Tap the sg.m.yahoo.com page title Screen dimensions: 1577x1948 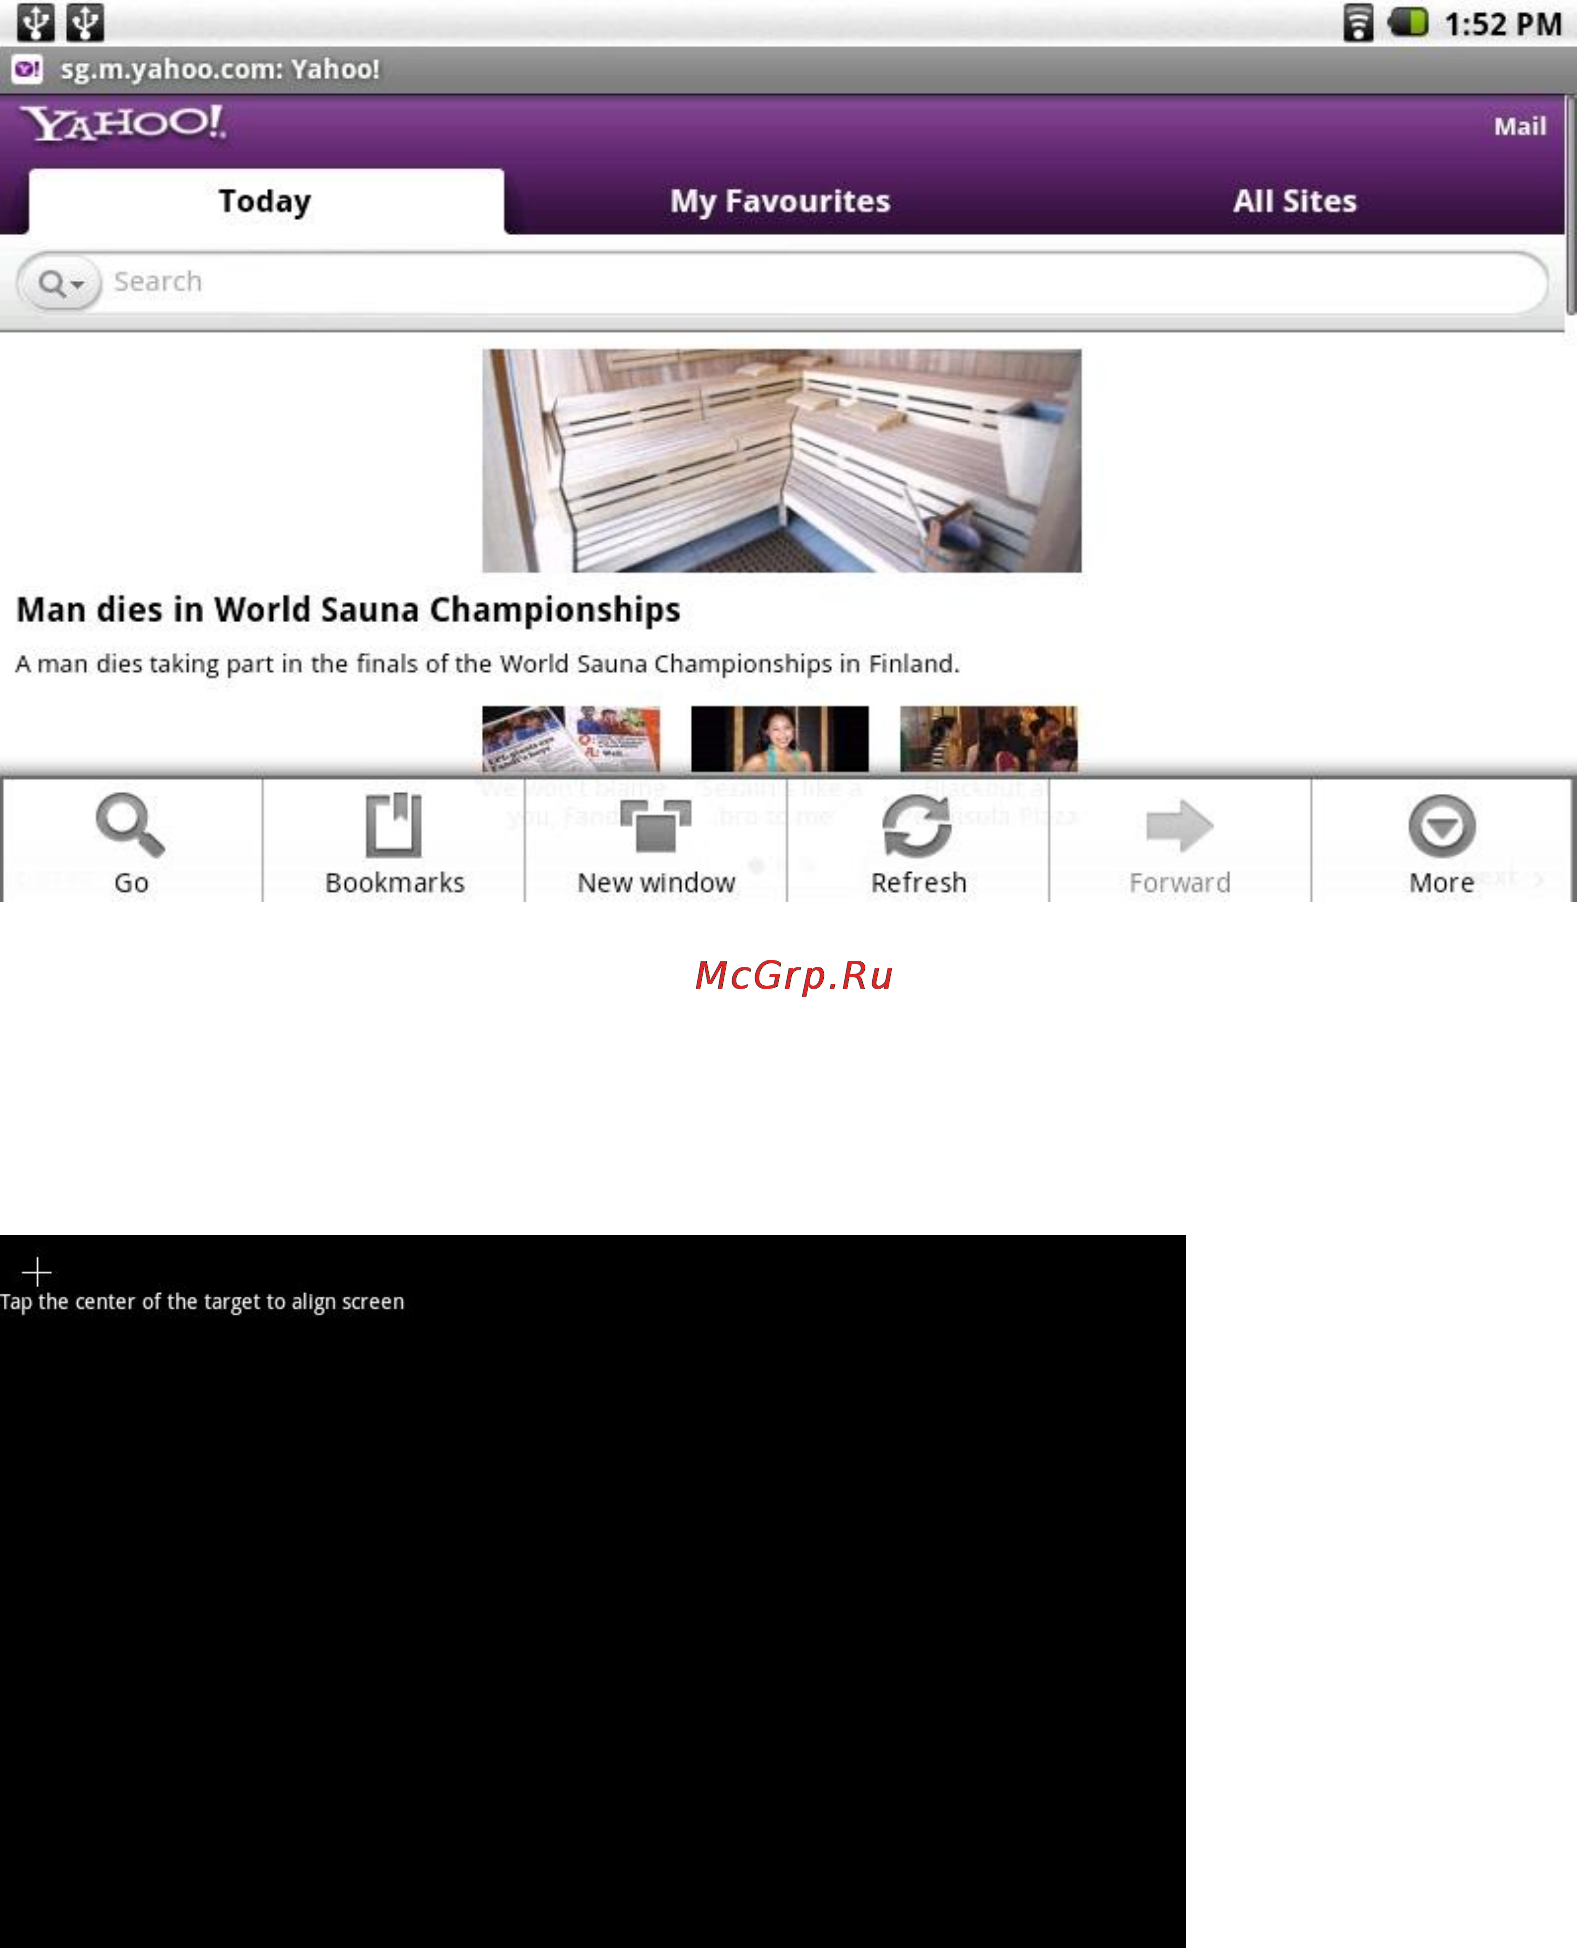point(220,70)
